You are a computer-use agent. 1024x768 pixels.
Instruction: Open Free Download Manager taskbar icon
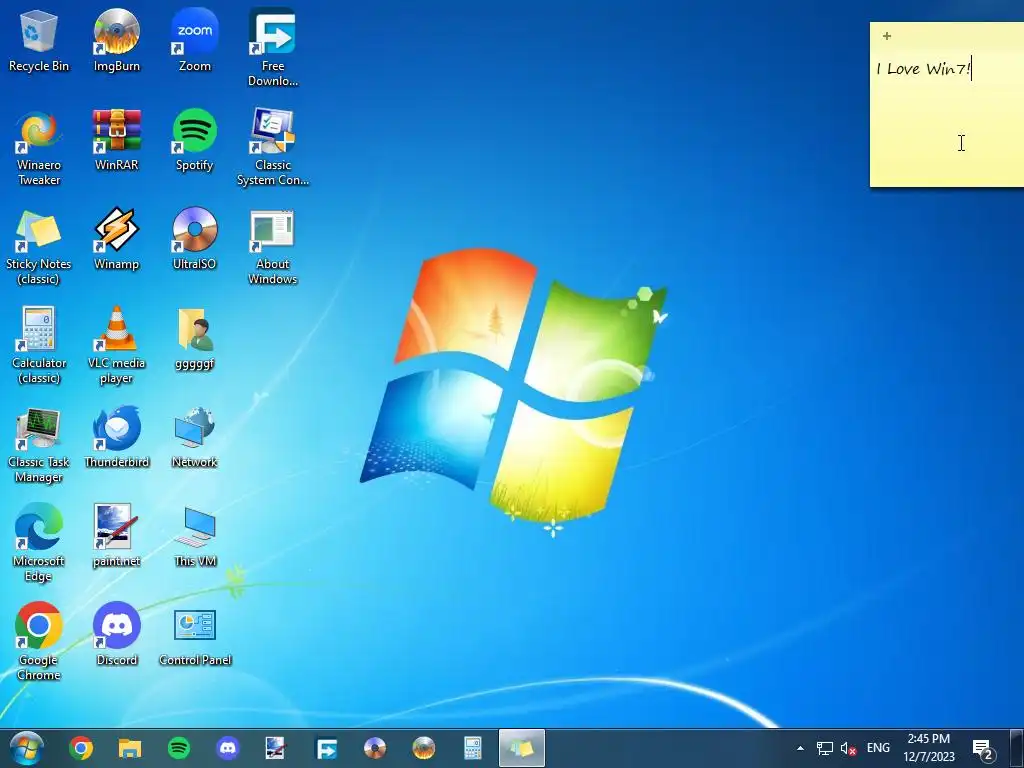326,748
